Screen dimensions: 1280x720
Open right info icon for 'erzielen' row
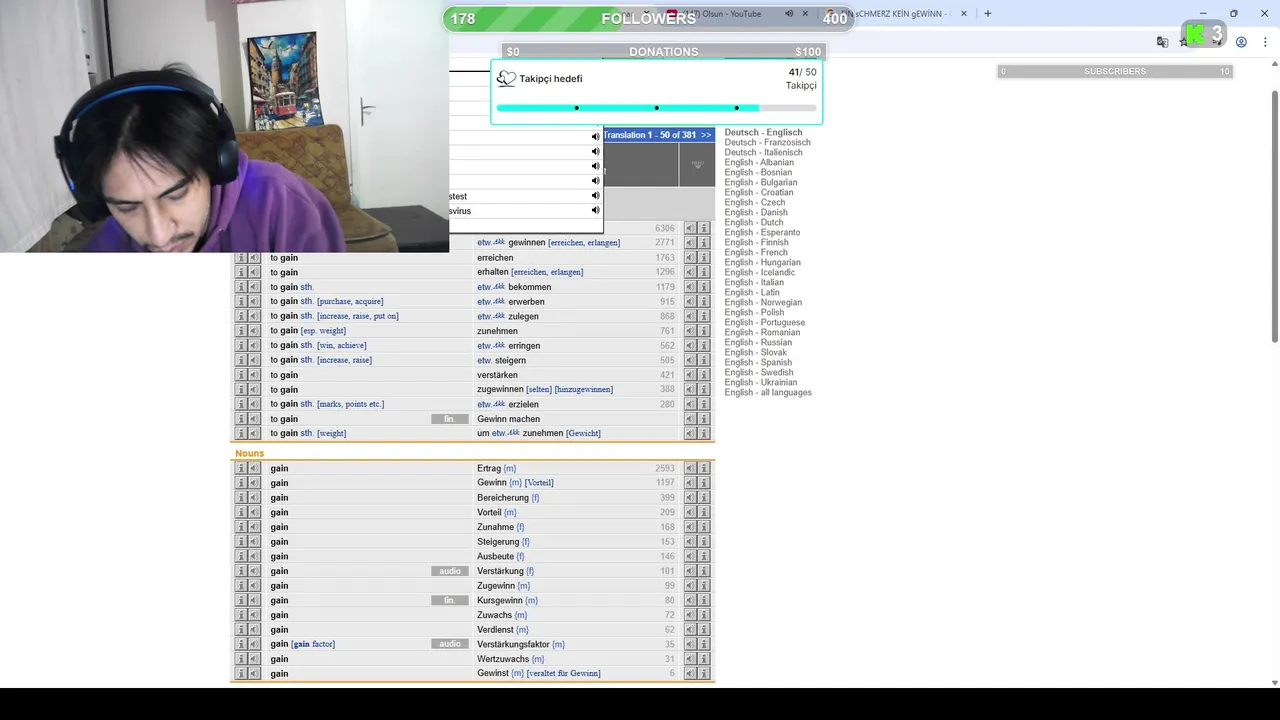point(704,404)
